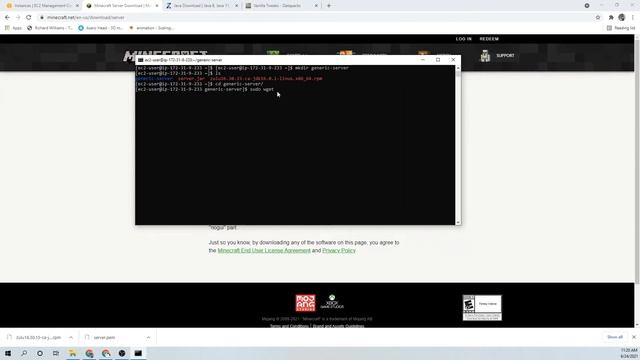Go back in browser history
Viewport: 640px width, 360px height.
[x=7, y=18]
